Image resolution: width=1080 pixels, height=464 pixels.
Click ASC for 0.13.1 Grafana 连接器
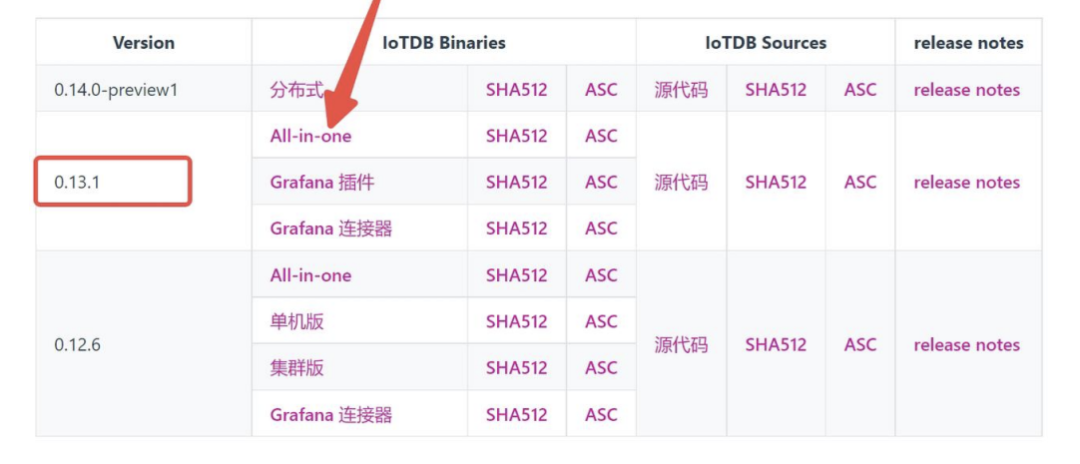coord(601,228)
